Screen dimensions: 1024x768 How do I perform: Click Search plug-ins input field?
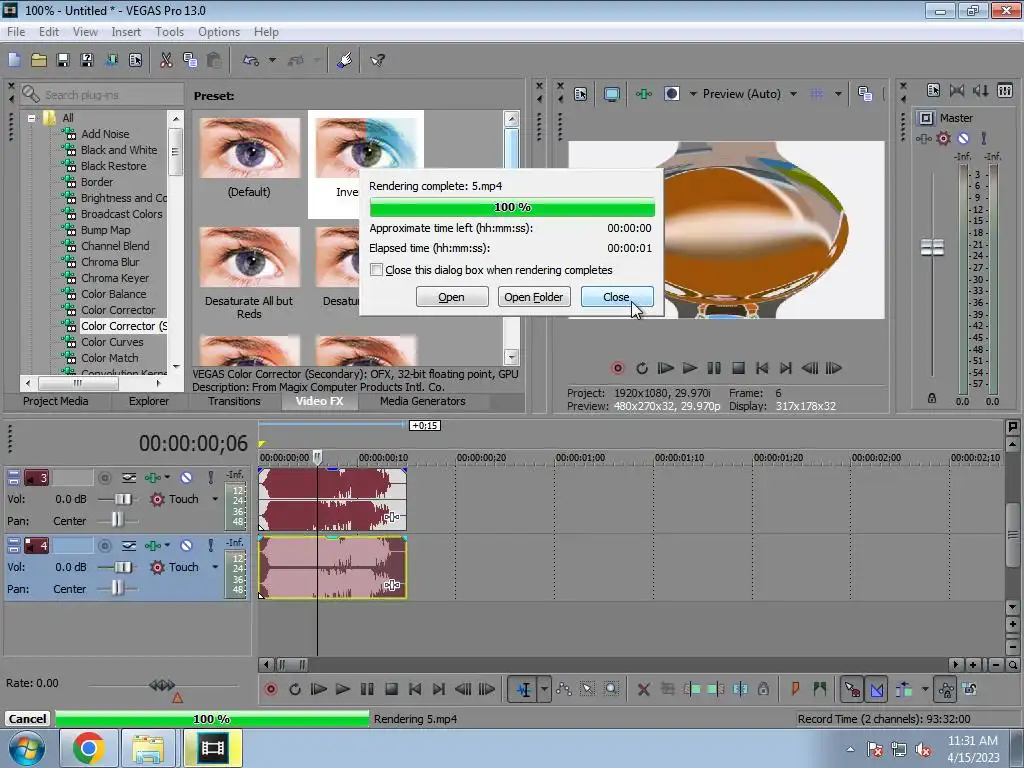point(111,95)
